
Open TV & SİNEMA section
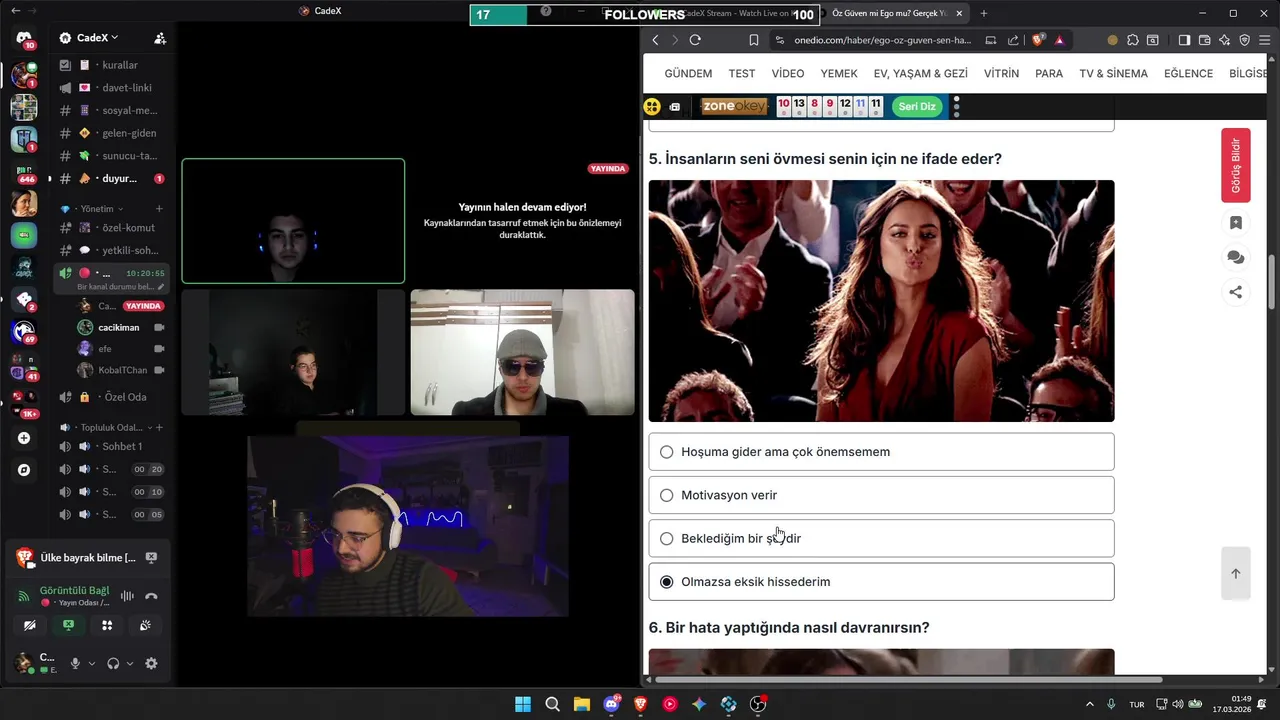(1113, 74)
